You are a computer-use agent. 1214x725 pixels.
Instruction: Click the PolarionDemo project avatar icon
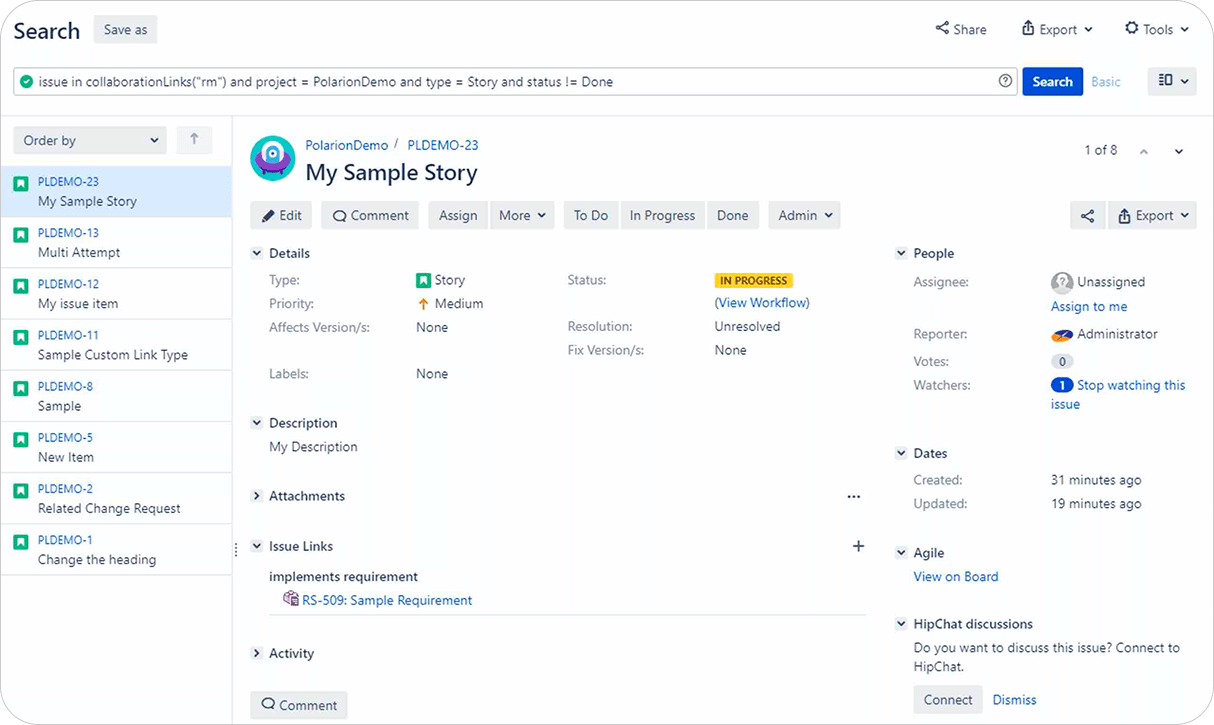point(272,158)
